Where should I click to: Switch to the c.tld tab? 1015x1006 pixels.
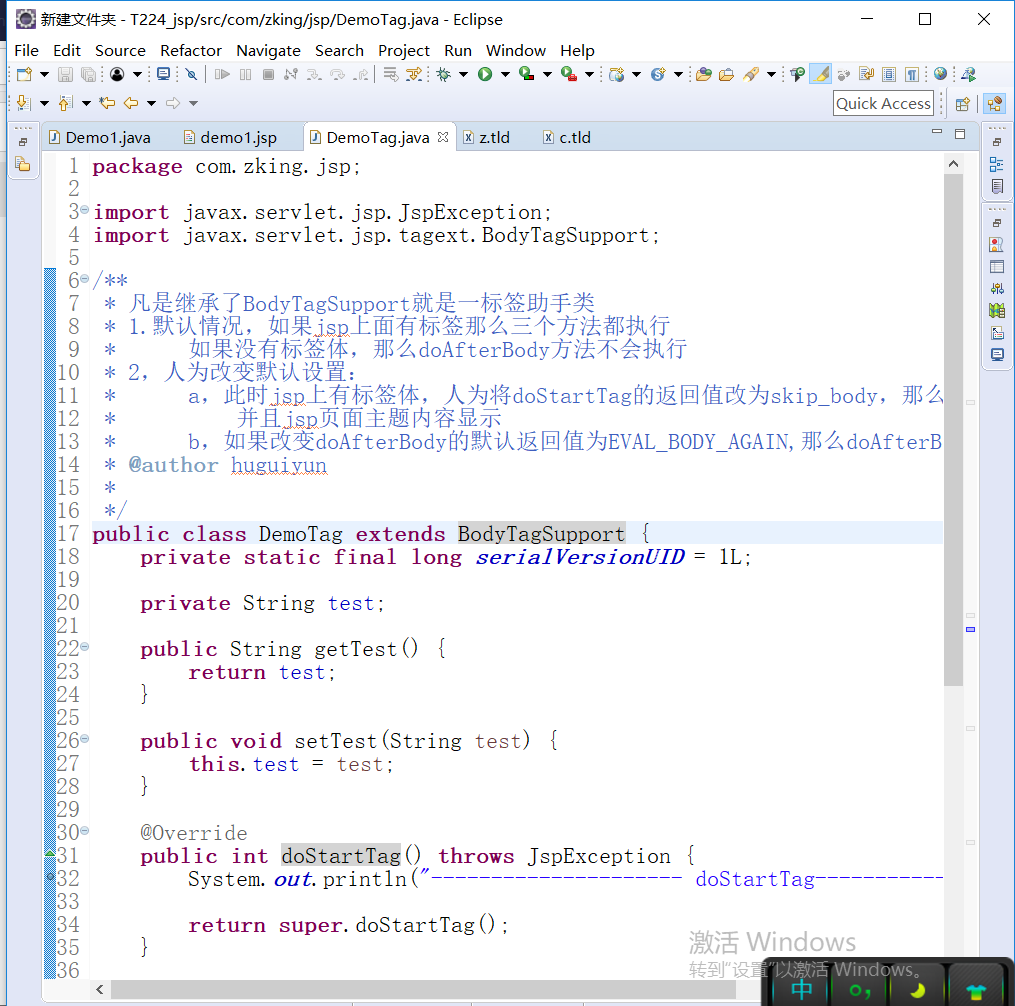point(567,137)
